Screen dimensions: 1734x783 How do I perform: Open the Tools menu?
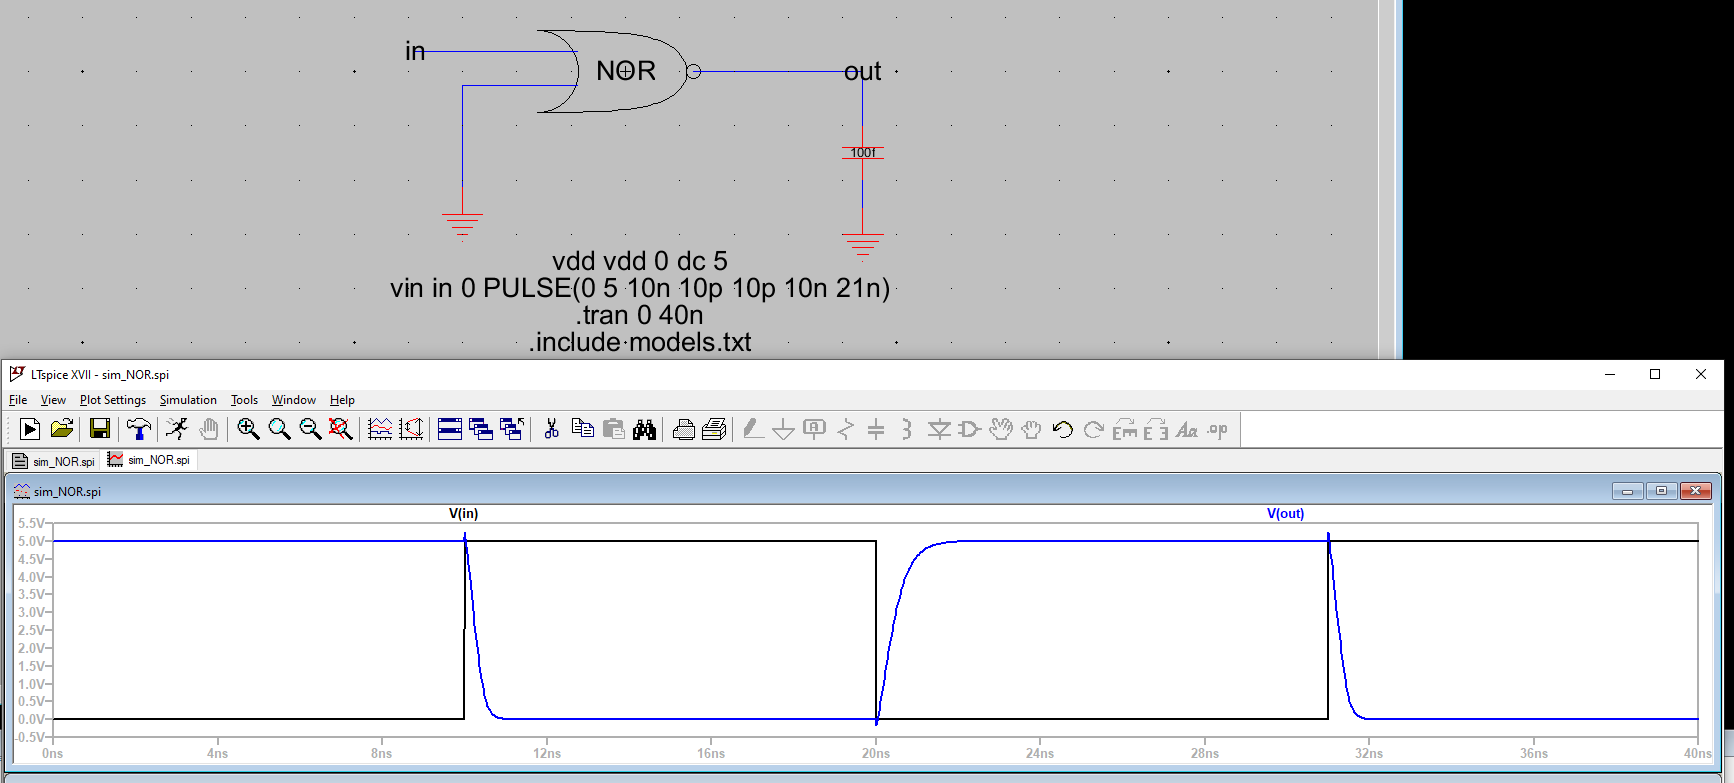[x=244, y=399]
